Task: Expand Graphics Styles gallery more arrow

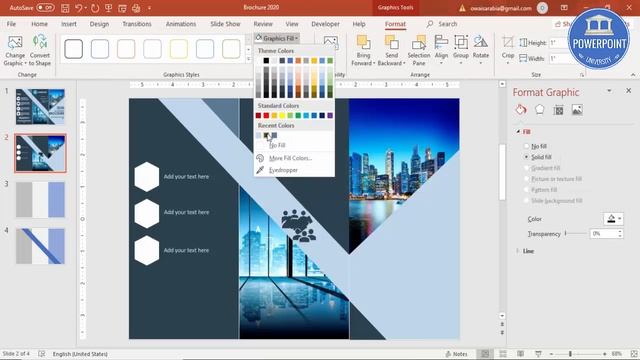Action: (248, 60)
